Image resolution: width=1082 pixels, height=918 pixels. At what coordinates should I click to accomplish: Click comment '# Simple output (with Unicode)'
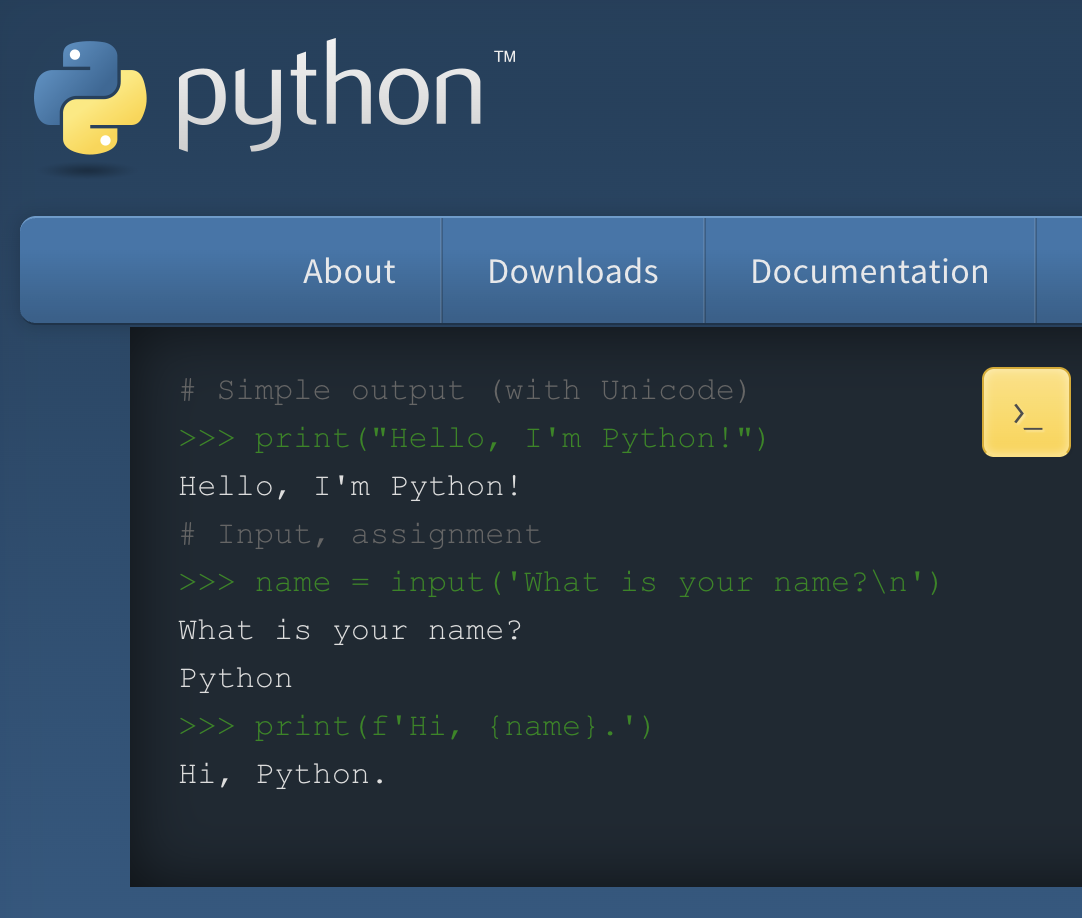click(464, 391)
